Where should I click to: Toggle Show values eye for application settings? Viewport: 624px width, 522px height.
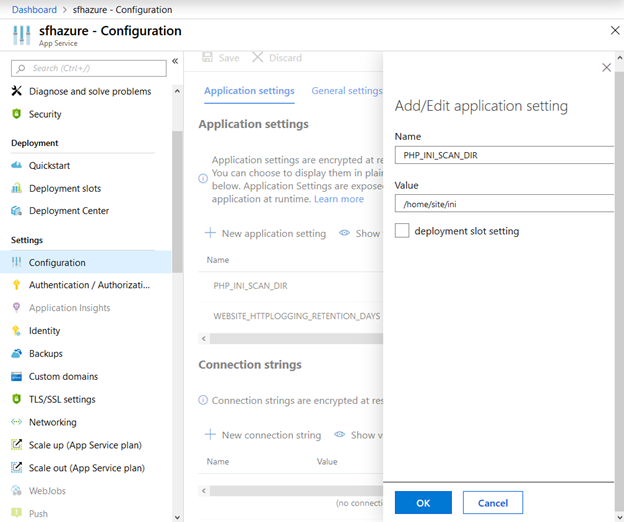click(344, 233)
